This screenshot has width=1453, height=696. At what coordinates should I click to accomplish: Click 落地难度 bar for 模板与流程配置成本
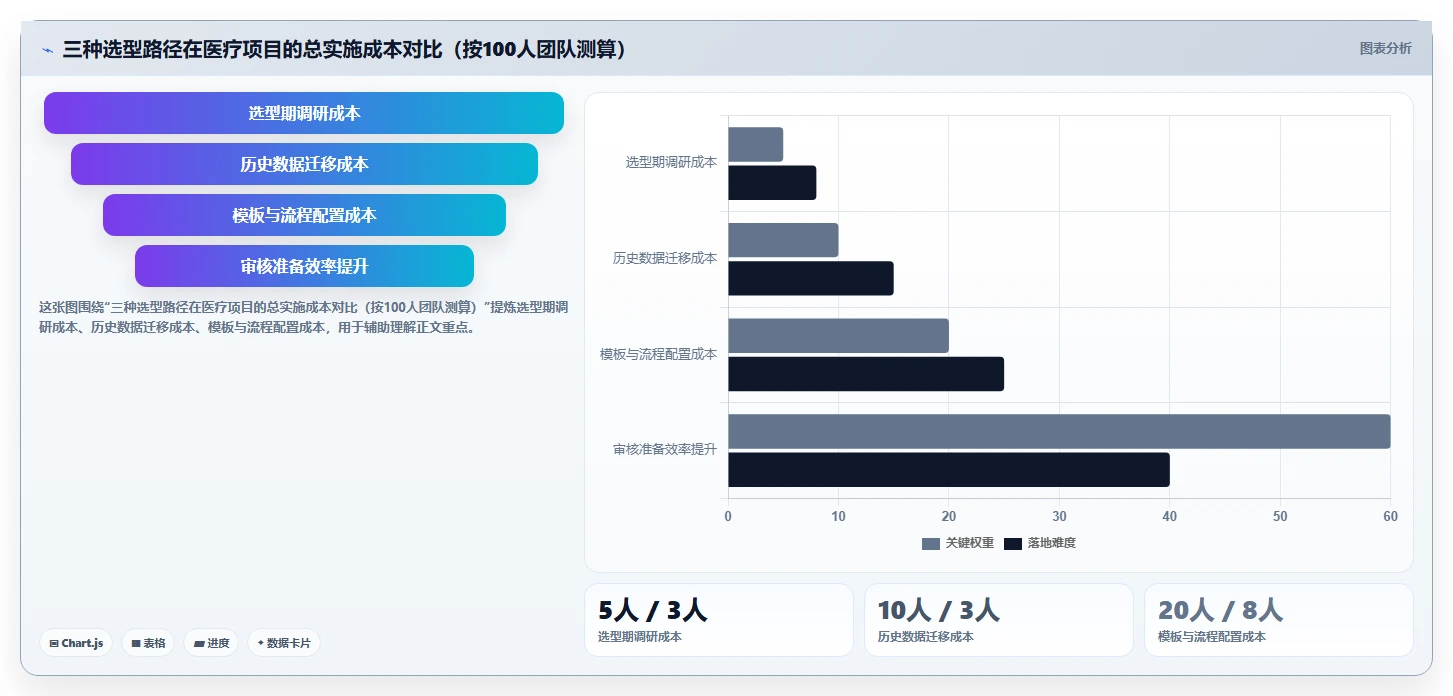[x=866, y=374]
